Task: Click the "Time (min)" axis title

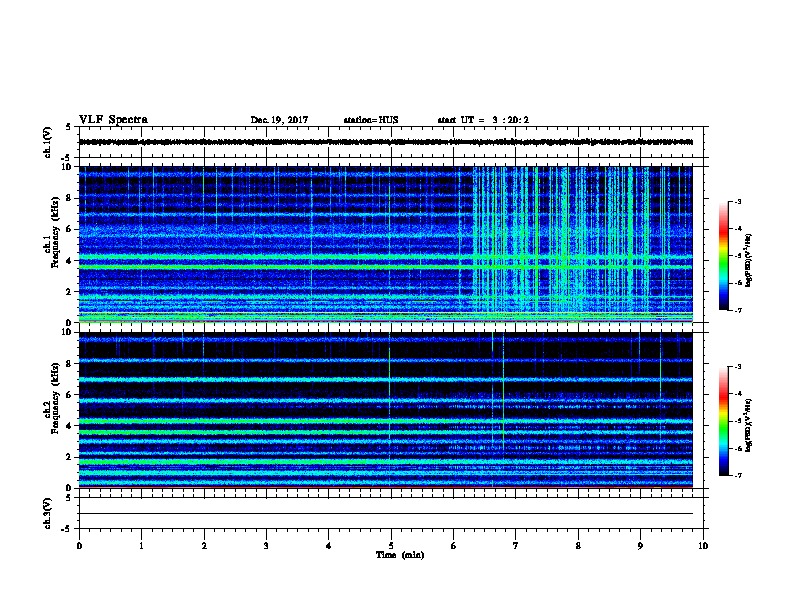Action: click(x=400, y=555)
